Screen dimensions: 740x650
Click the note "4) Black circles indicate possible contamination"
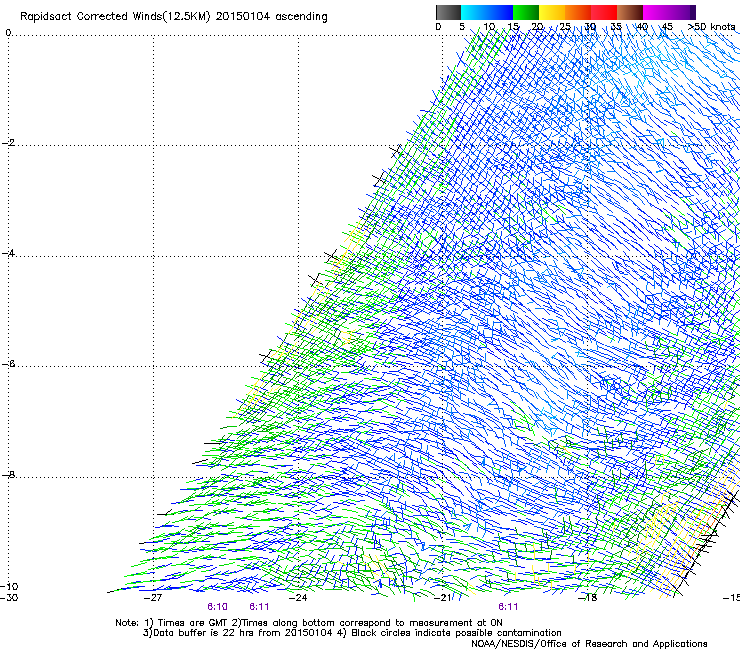[448, 633]
